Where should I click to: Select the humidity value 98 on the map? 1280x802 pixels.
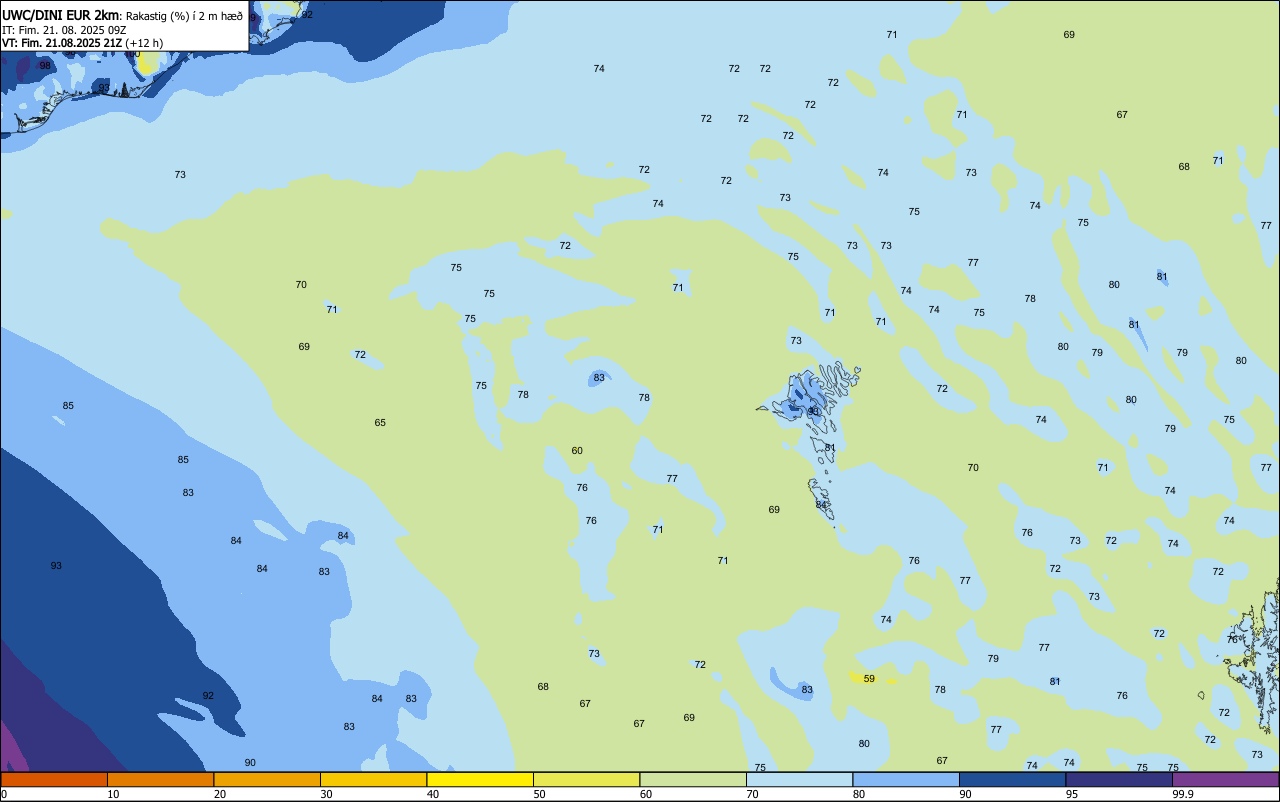[x=45, y=65]
